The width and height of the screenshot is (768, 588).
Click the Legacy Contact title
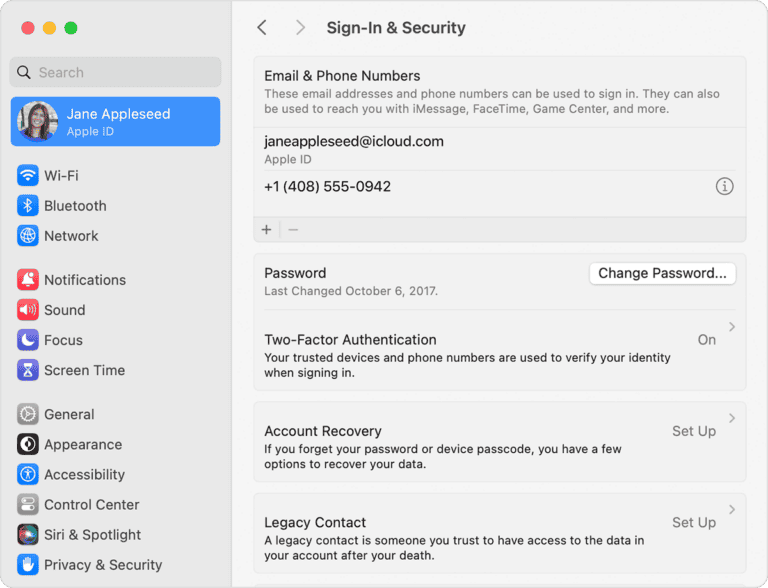coord(315,523)
